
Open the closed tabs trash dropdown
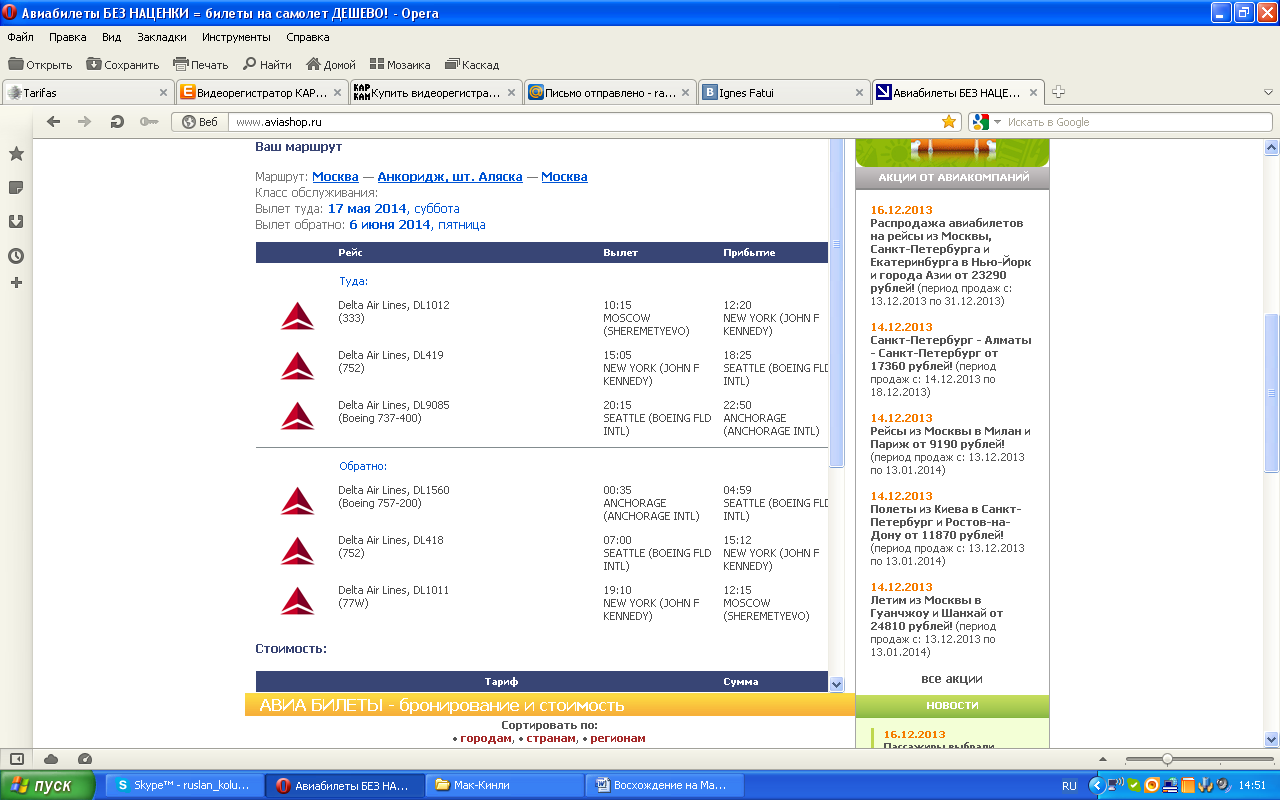[x=1268, y=92]
